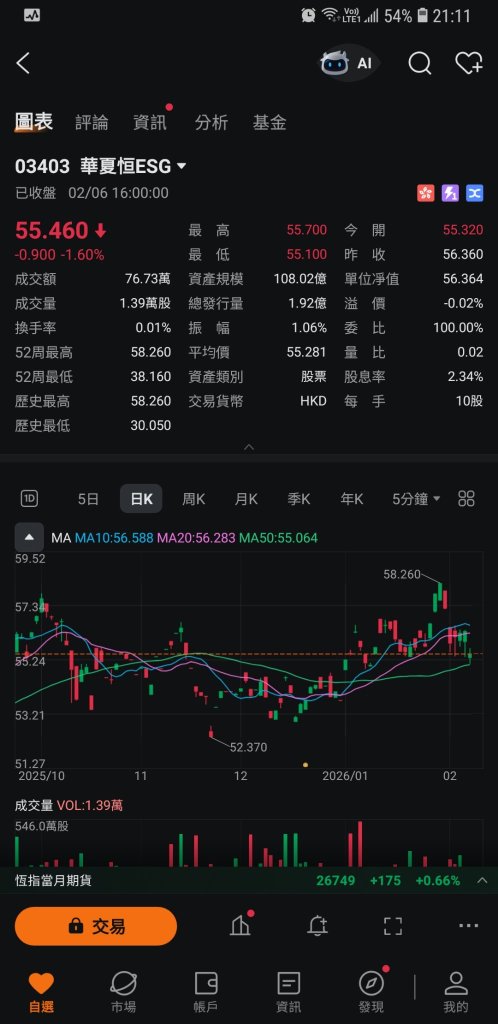Go to 我的 profile tab
The image size is (498, 1024).
click(x=456, y=992)
